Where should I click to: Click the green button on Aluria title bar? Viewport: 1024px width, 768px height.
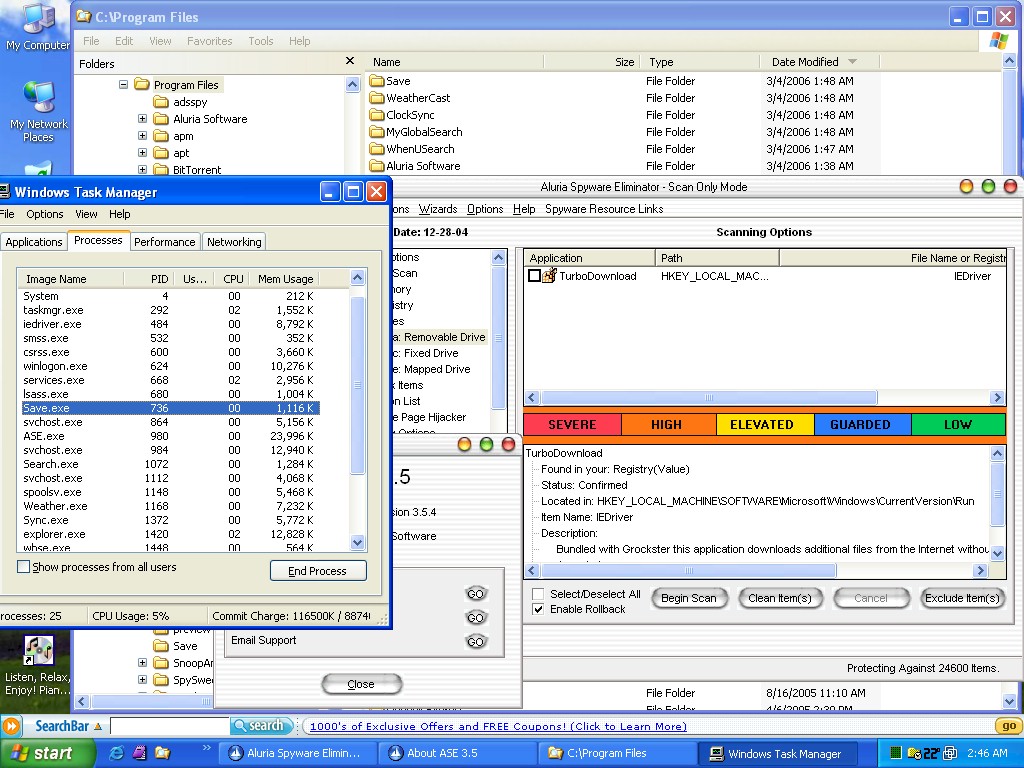988,187
